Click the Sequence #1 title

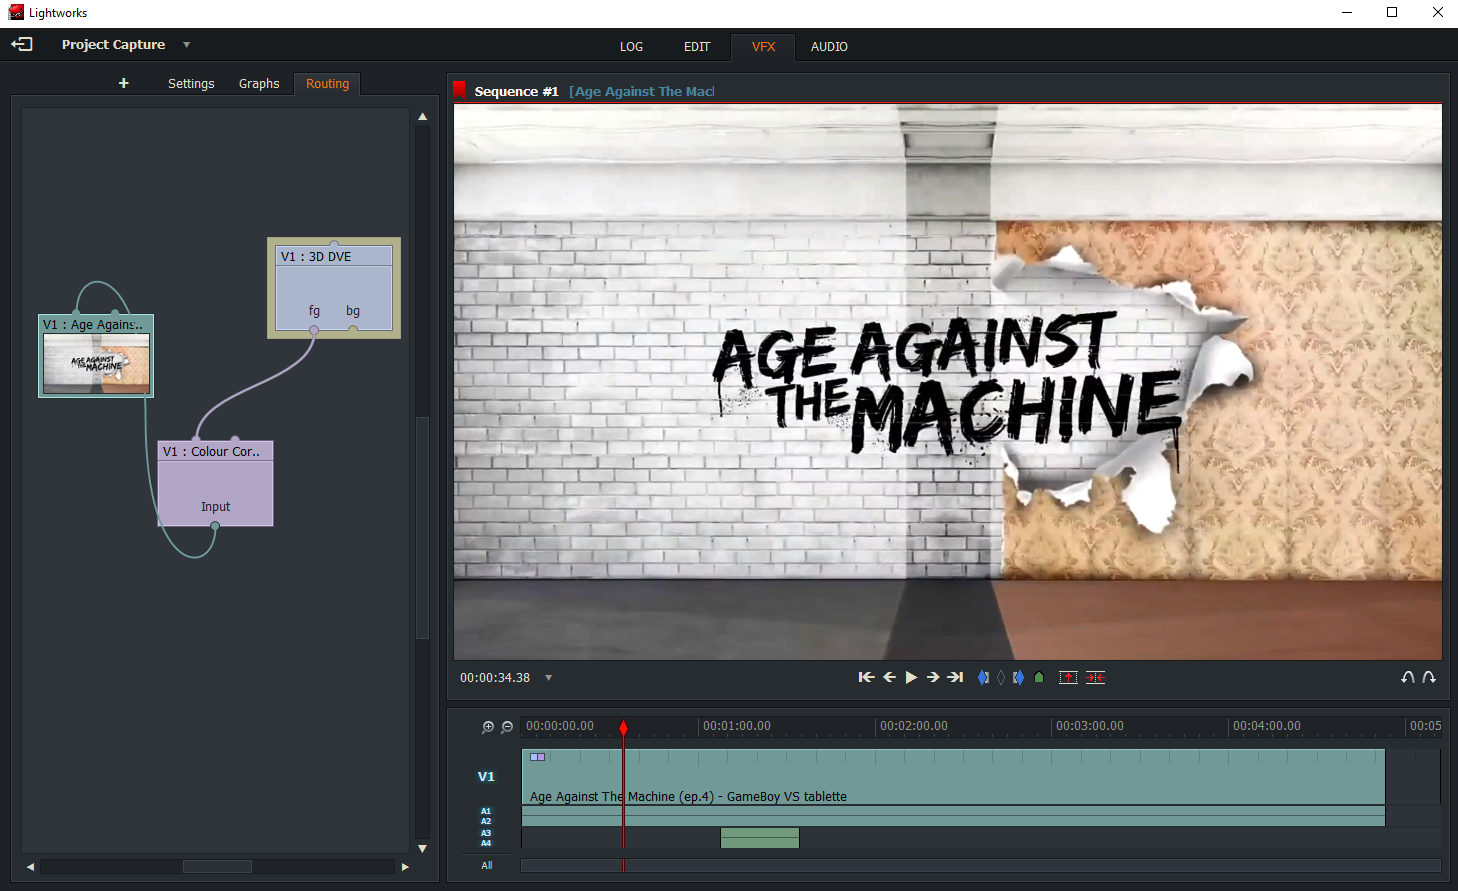point(516,91)
